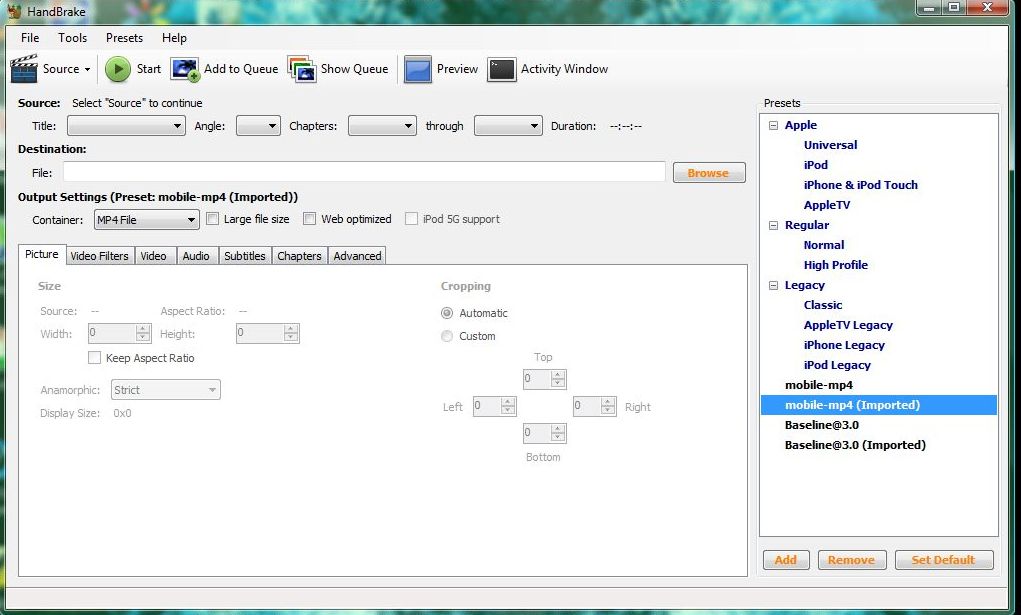The width and height of the screenshot is (1021, 615).
Task: Open the Container format dropdown
Action: [188, 218]
